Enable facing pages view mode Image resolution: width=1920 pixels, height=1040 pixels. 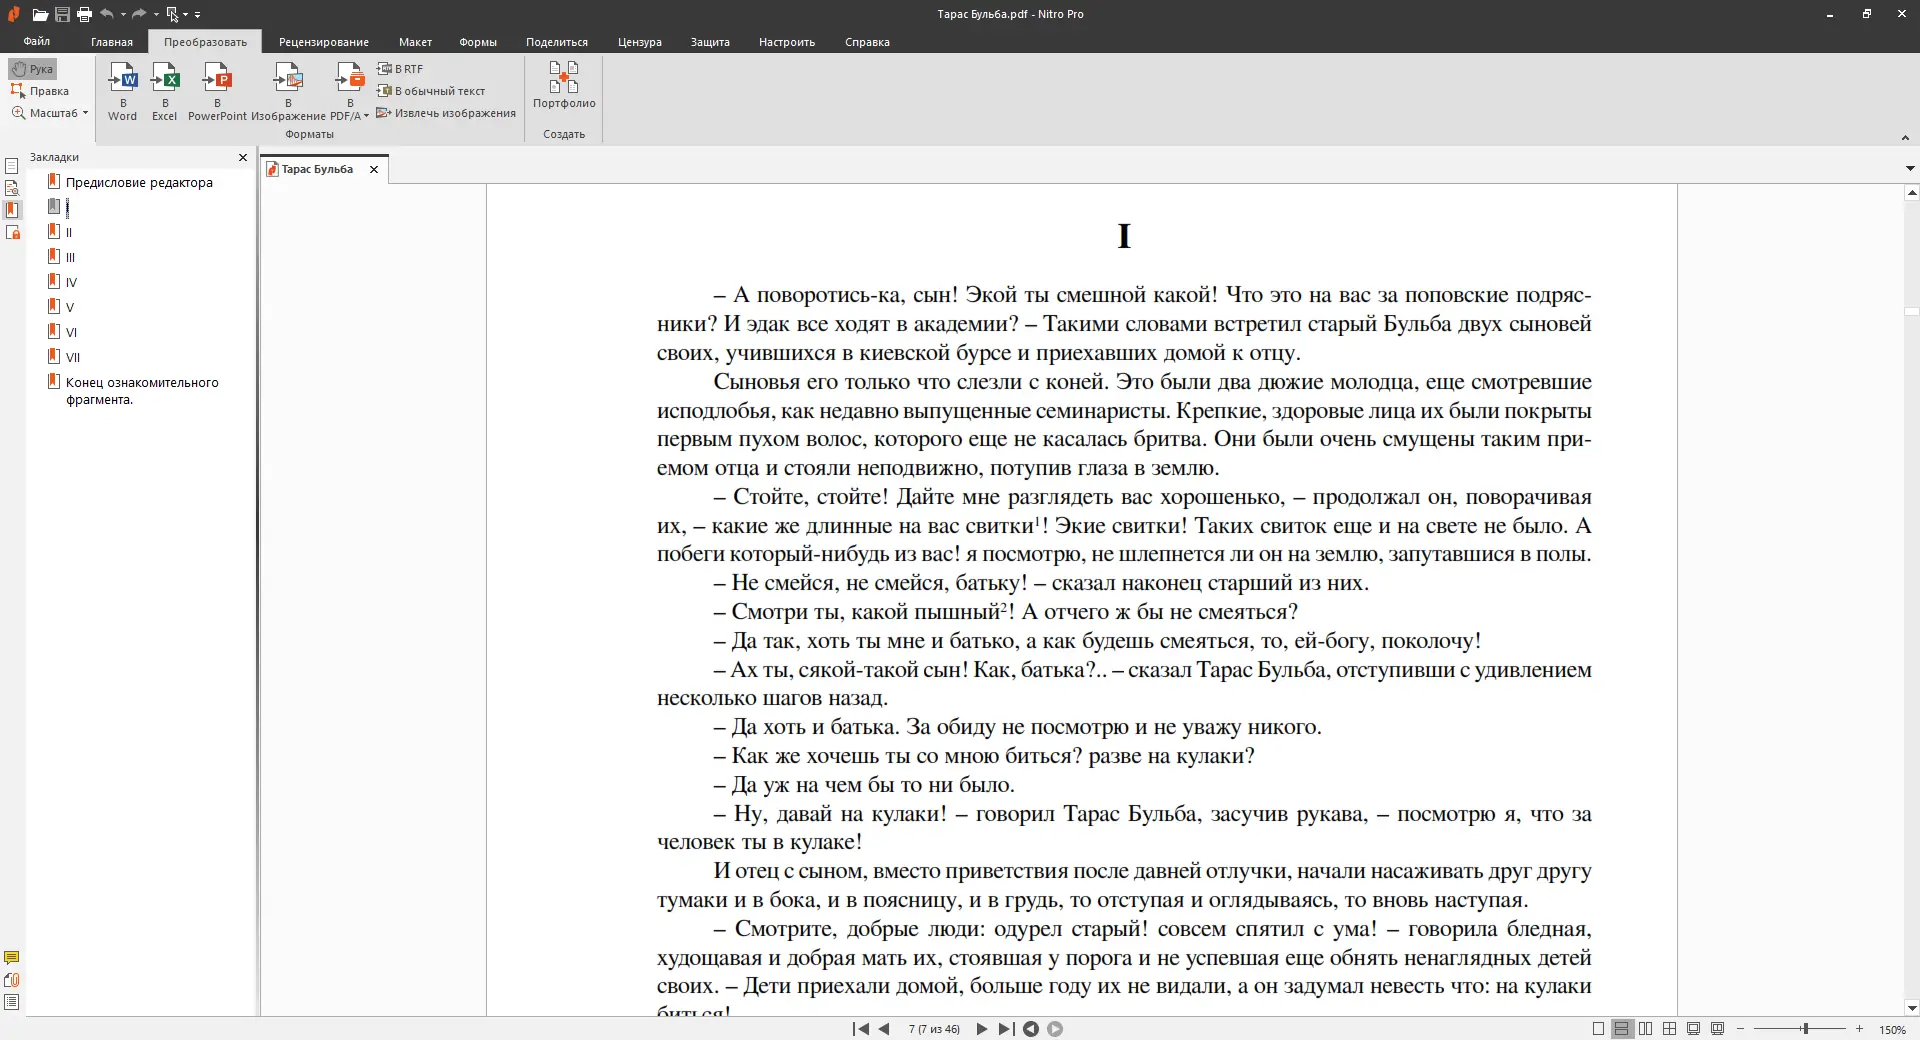pyautogui.click(x=1645, y=1029)
